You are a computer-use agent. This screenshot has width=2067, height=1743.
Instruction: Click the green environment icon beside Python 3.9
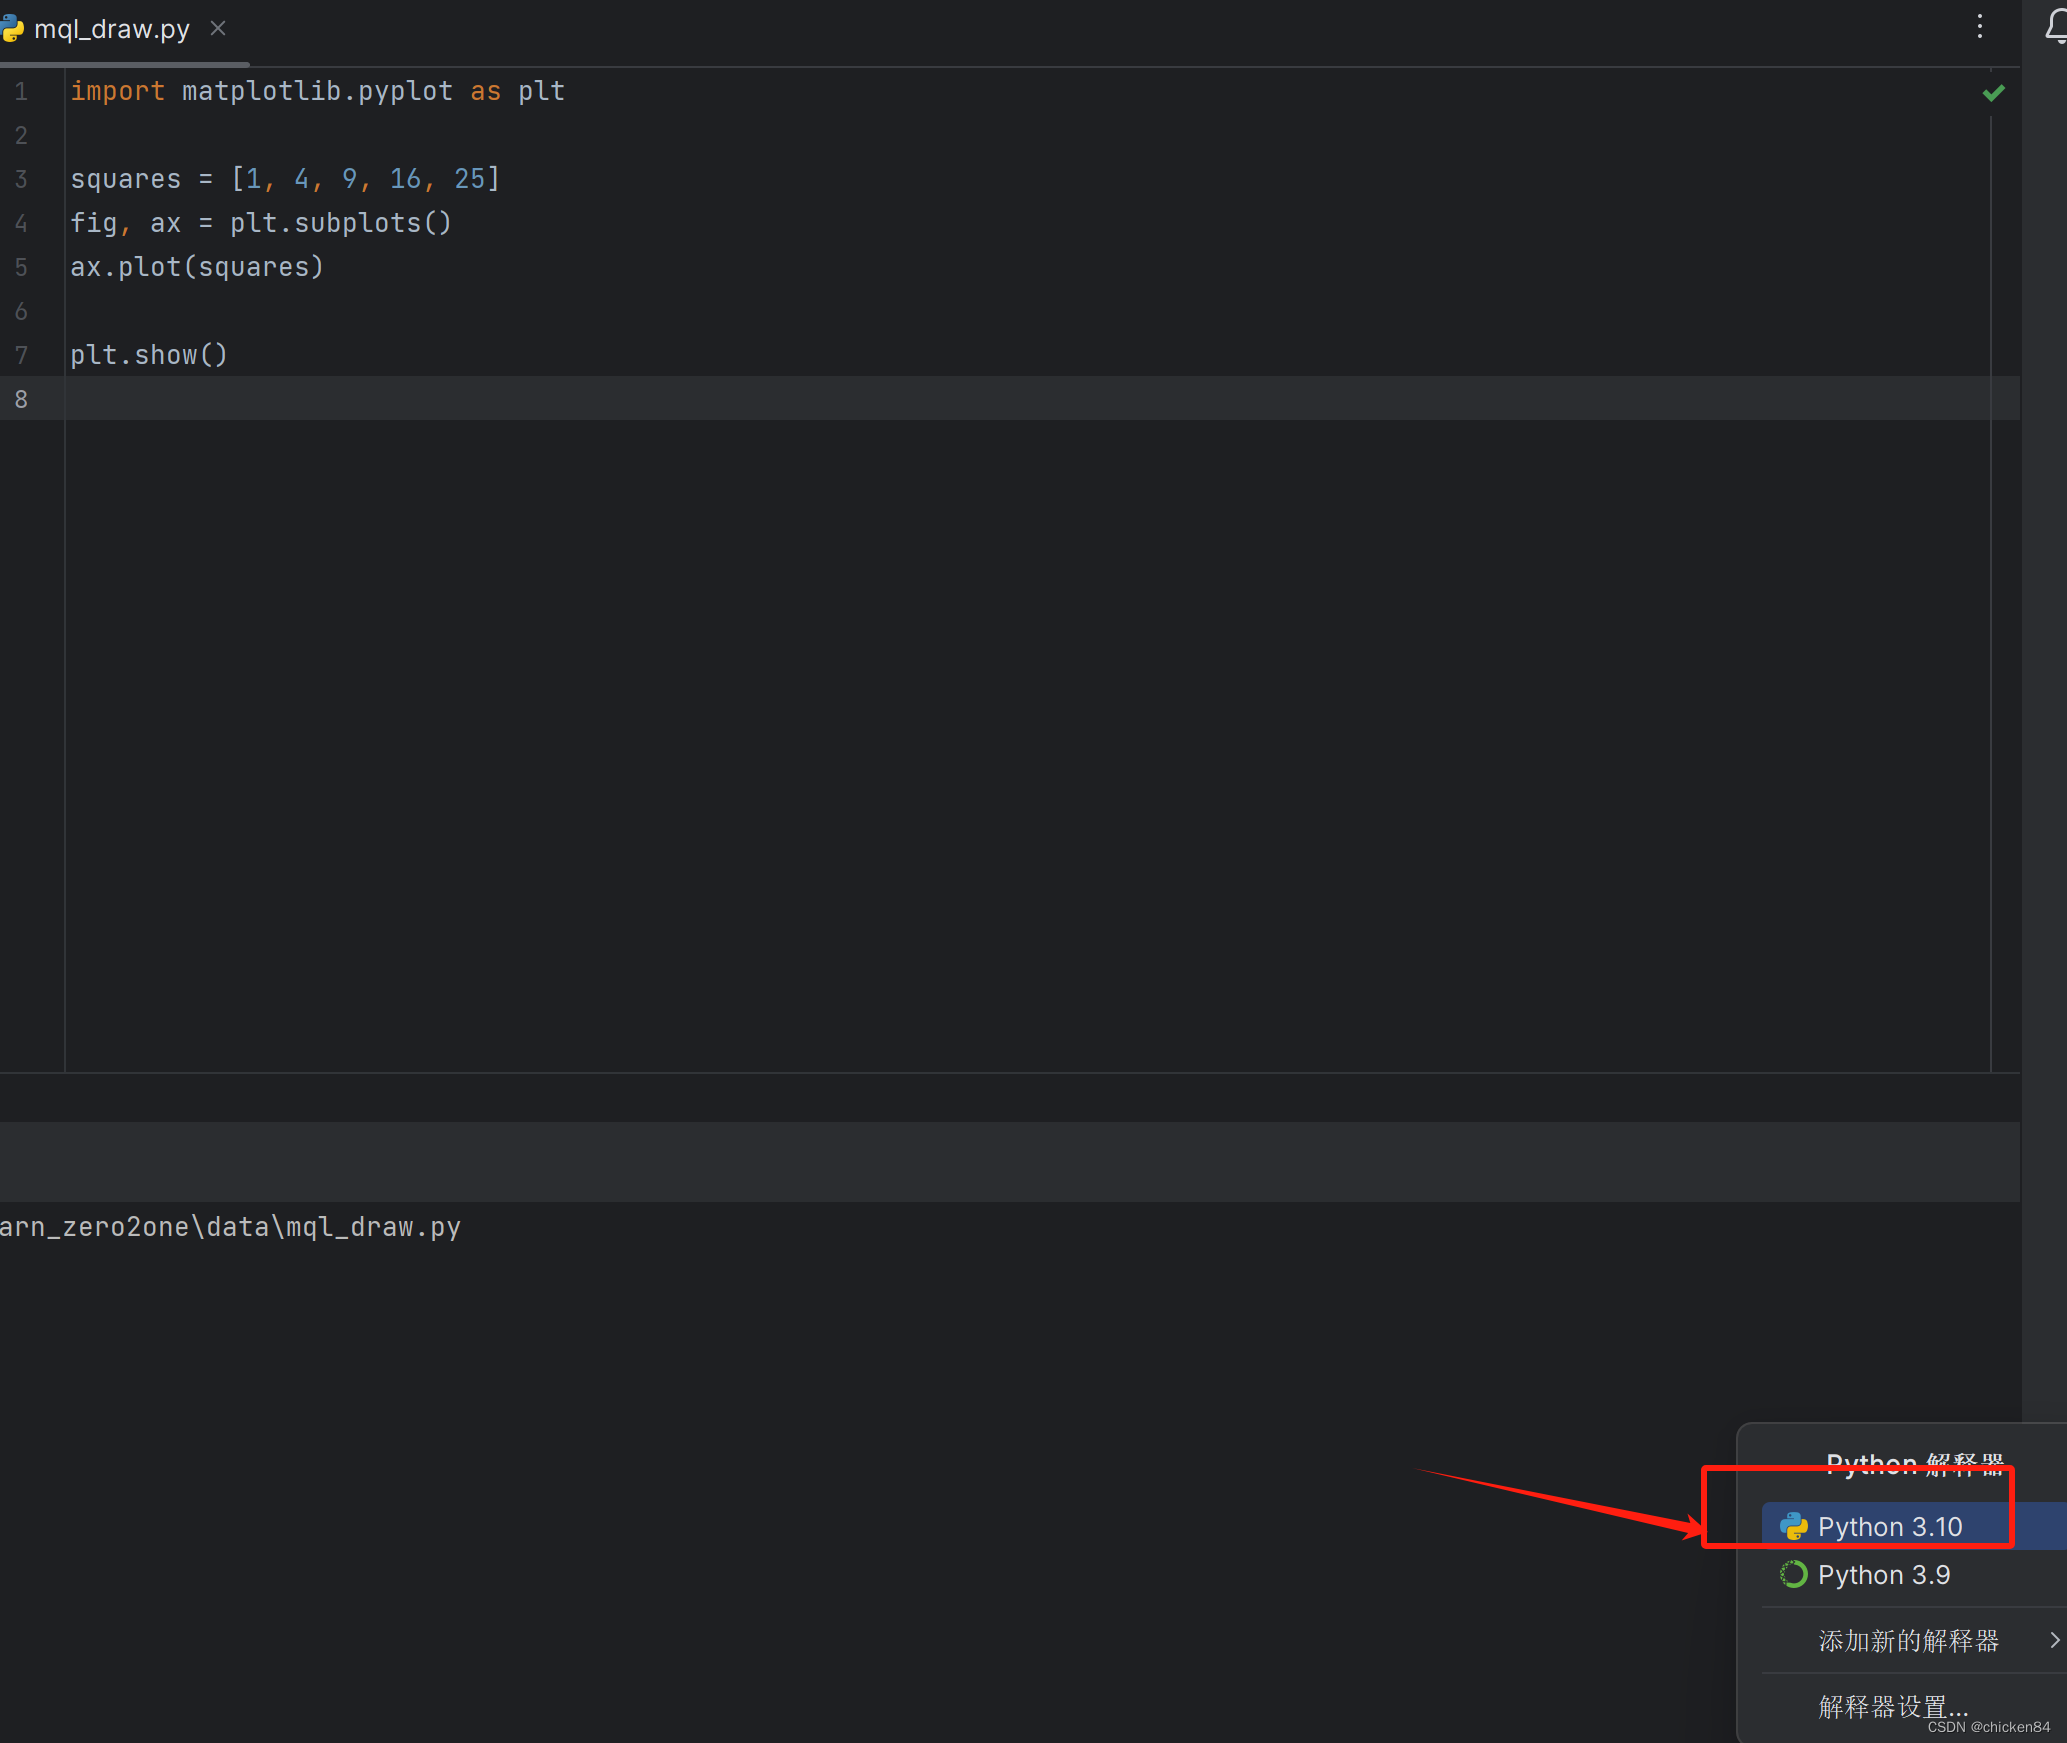[x=1792, y=1574]
